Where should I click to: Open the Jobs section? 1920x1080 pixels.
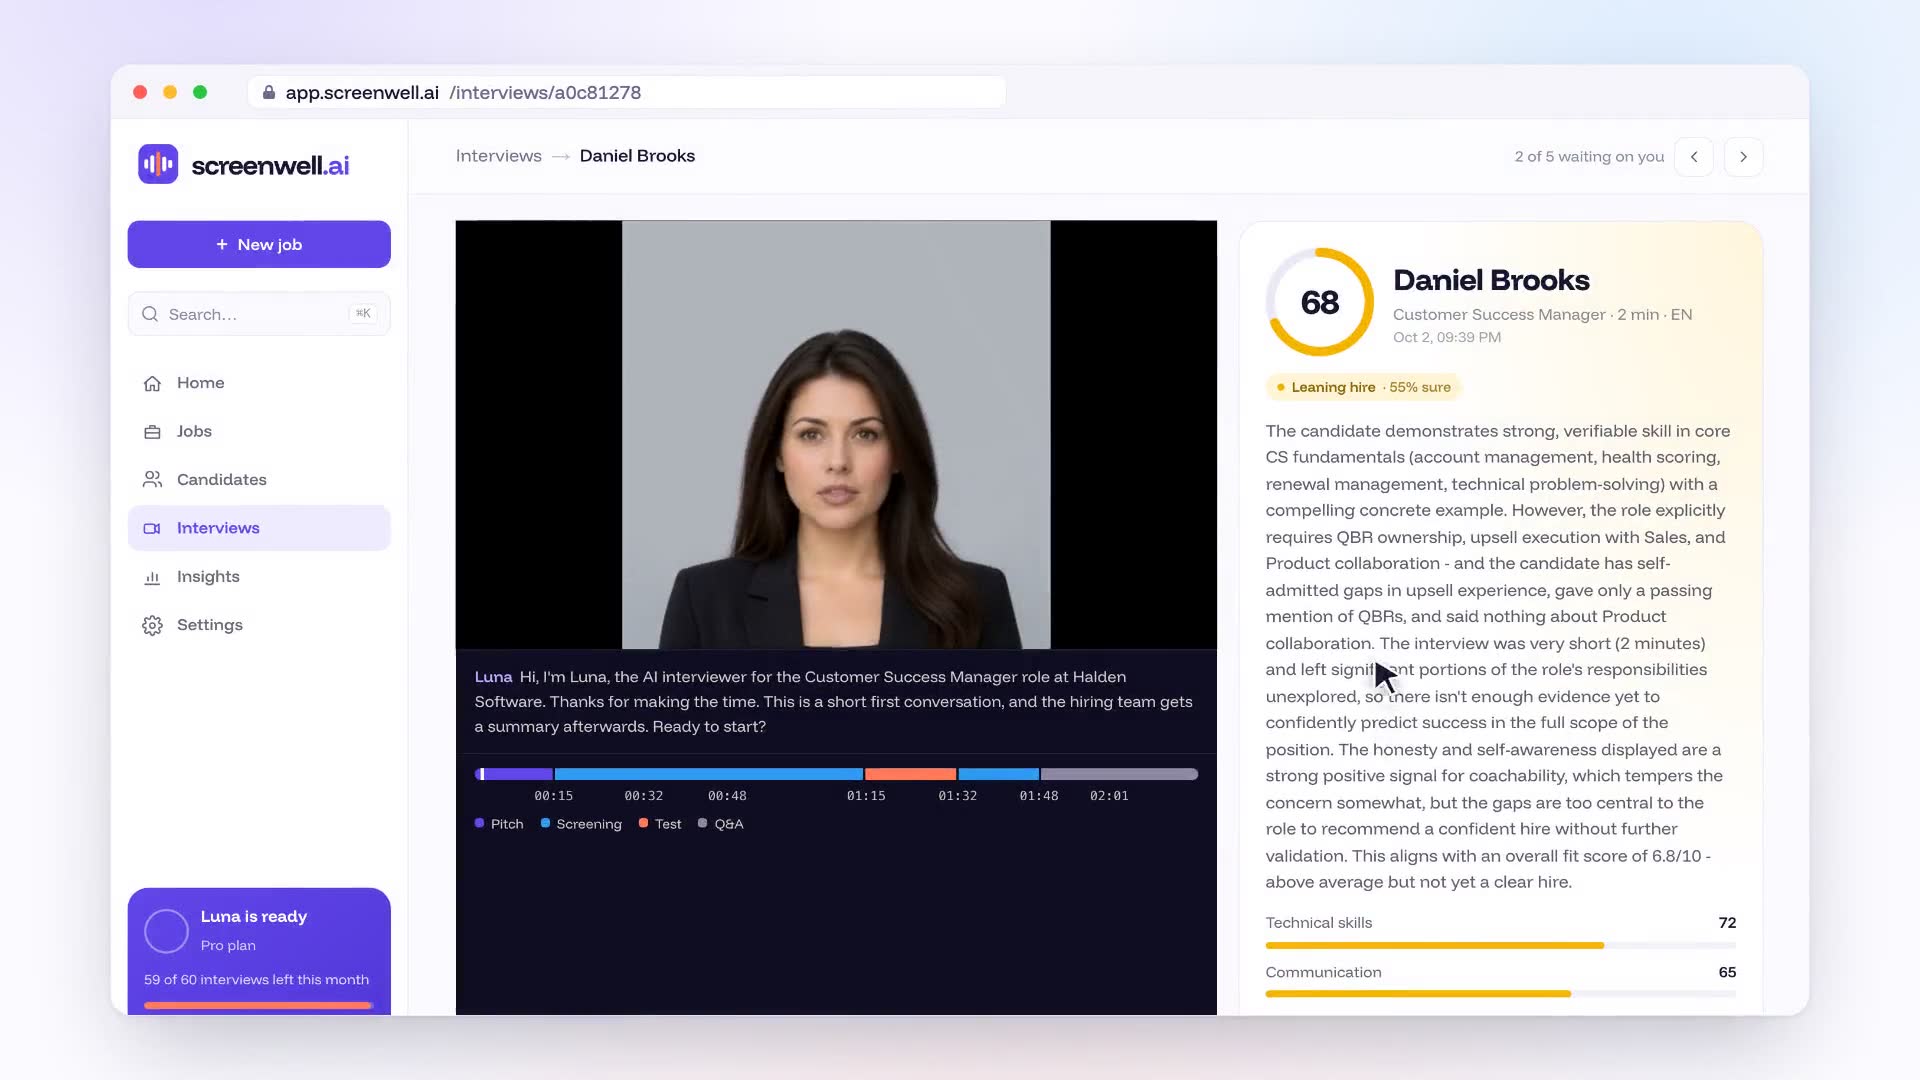coord(259,431)
